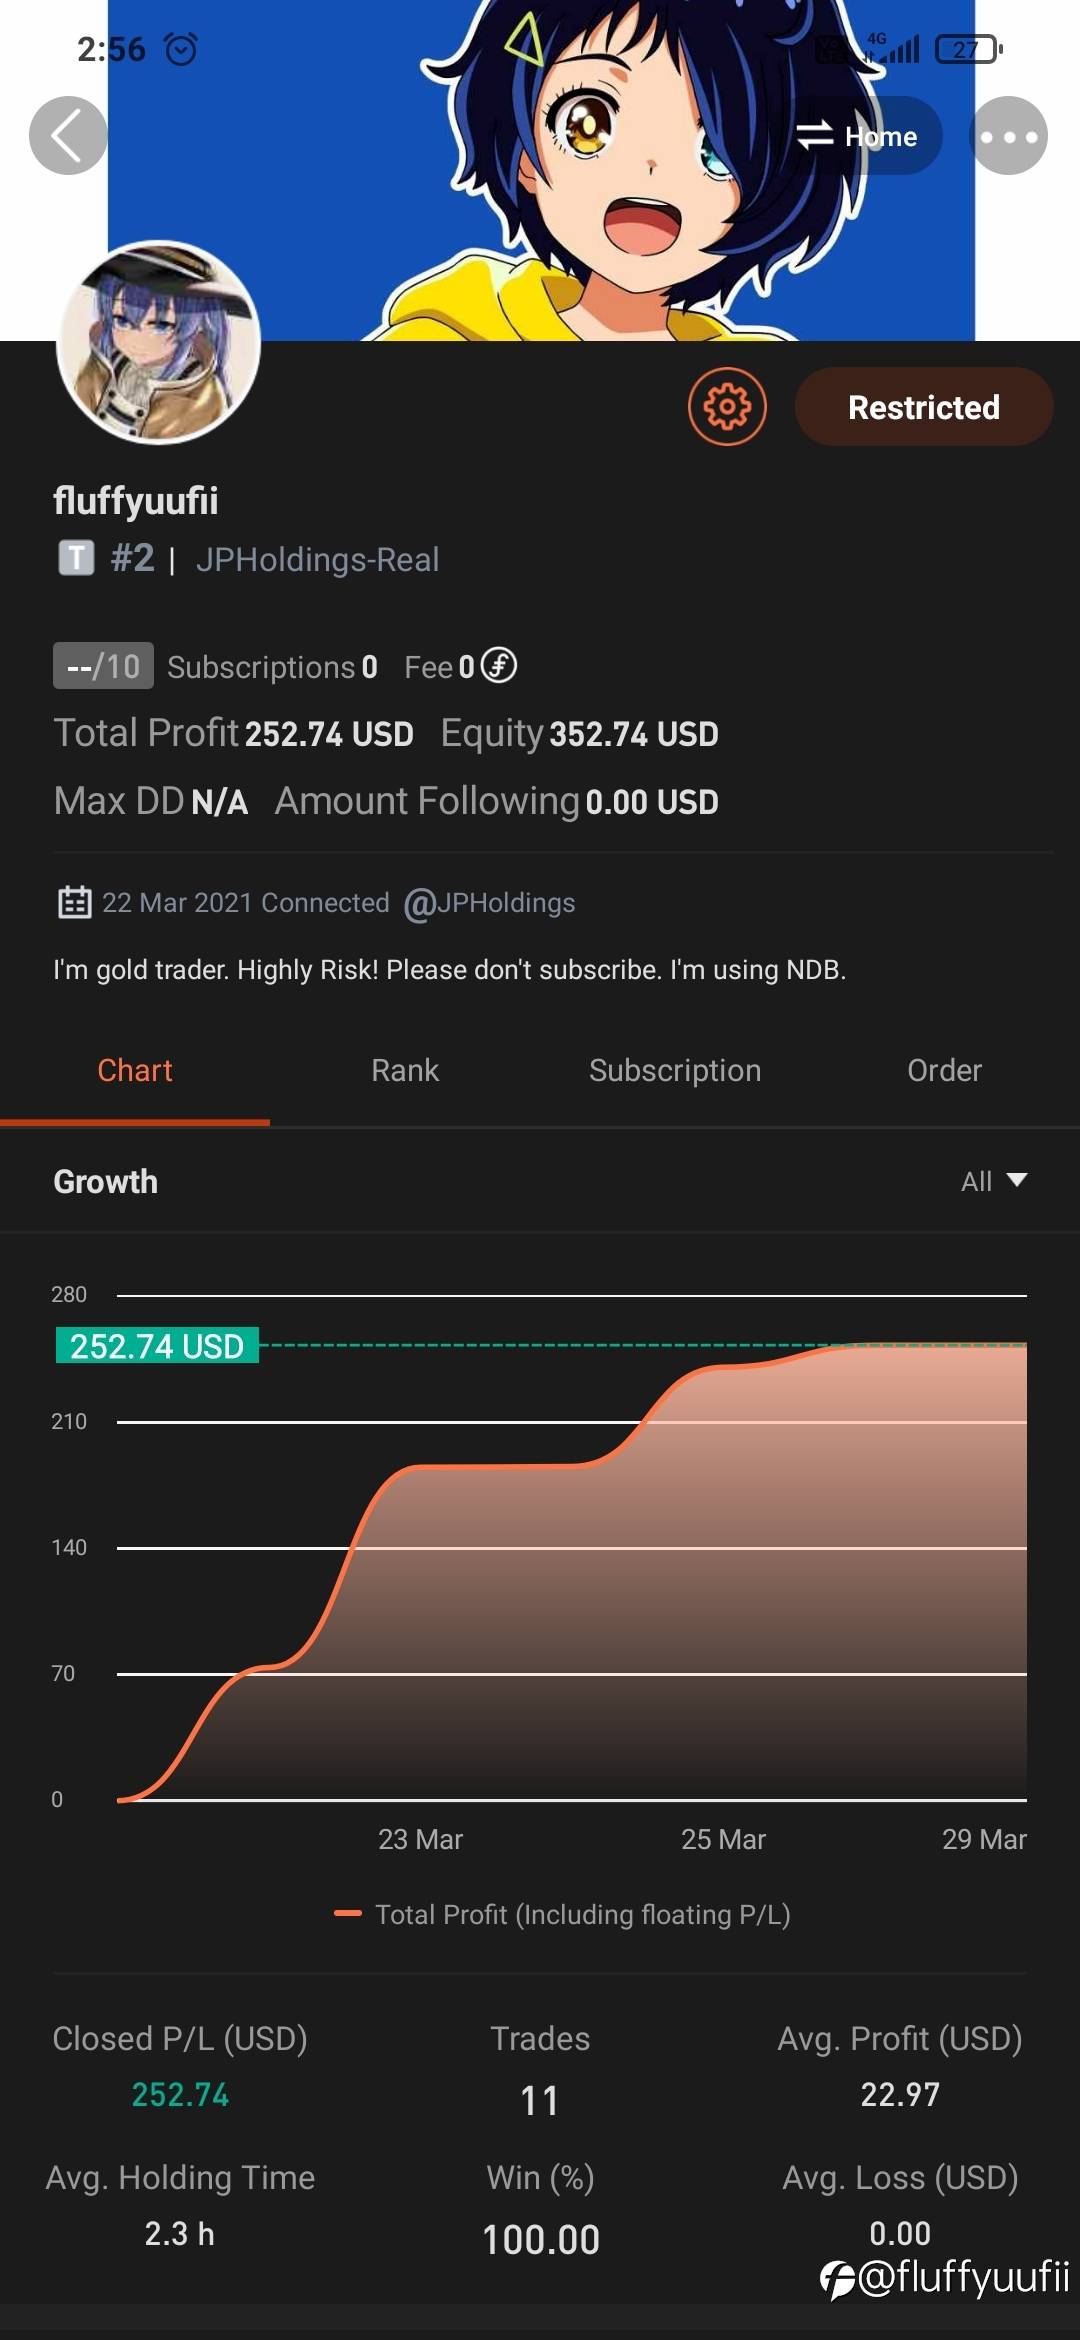
Task: Tap the --/10 rating badge
Action: 103,666
